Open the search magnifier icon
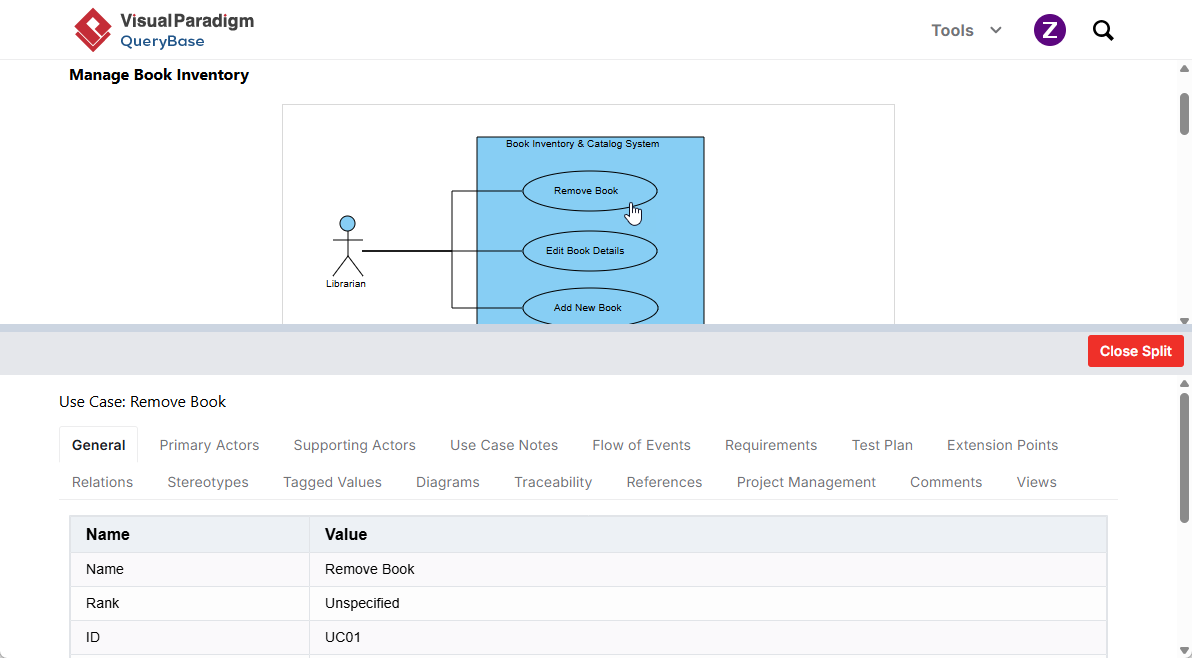This screenshot has width=1192, height=658. 1103,30
